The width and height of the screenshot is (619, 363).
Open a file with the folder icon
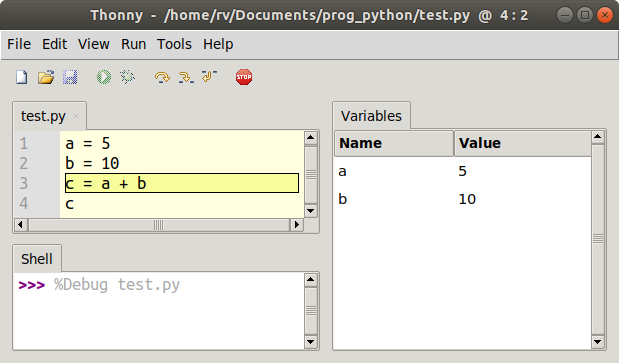coord(46,77)
